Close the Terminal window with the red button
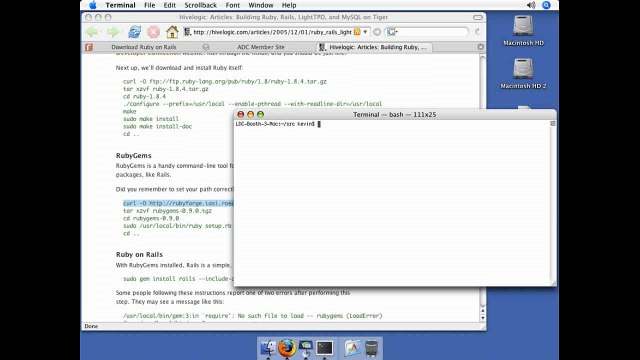 240,115
